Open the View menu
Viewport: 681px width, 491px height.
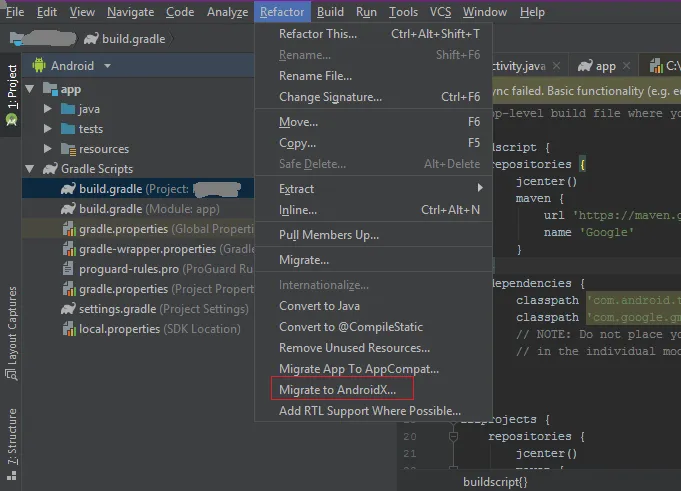82,12
